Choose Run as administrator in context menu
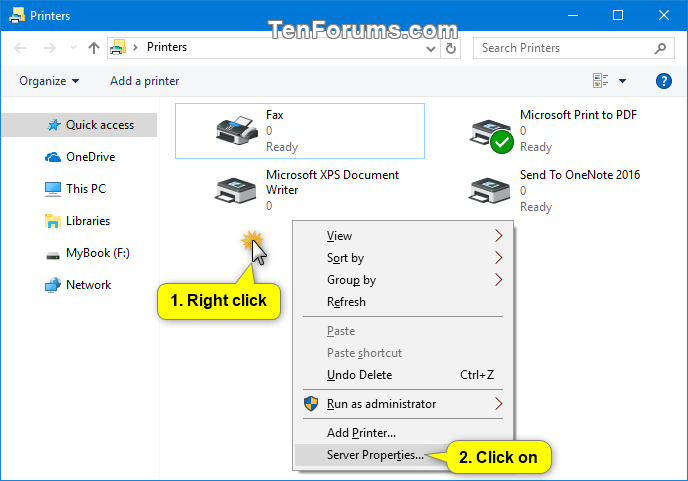This screenshot has width=688, height=481. pos(403,404)
